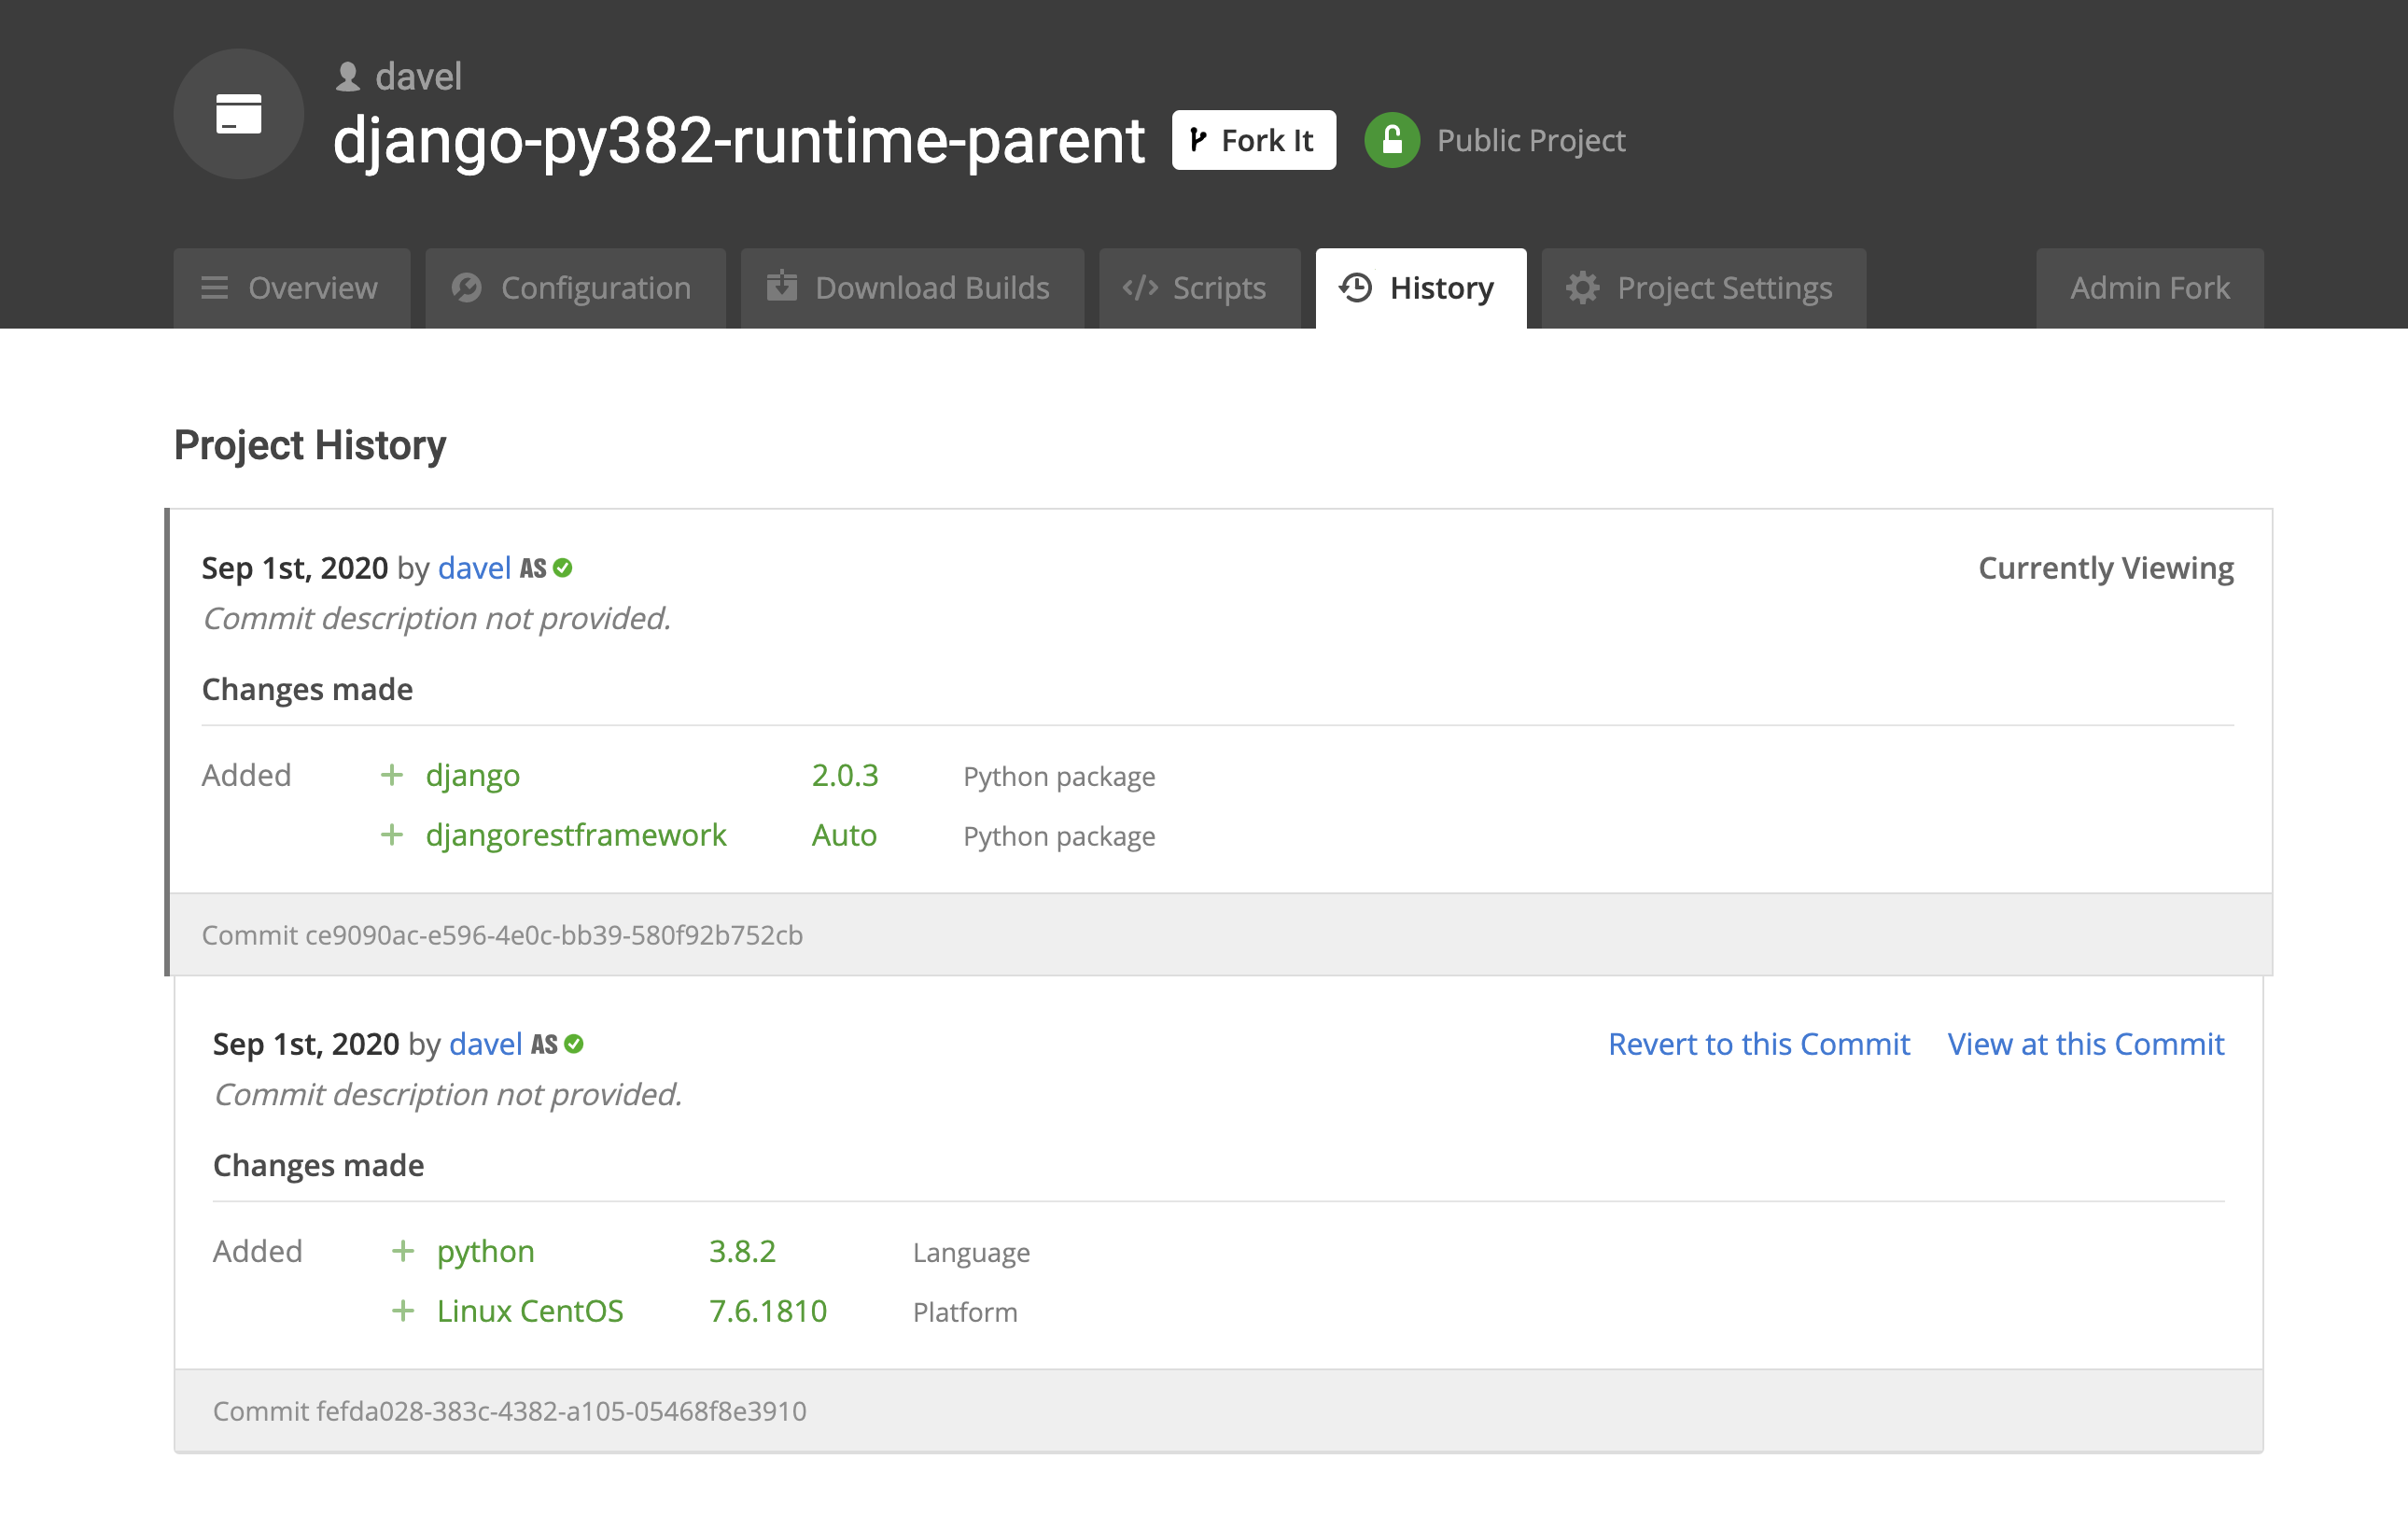Click the Language type label
This screenshot has height=1529, width=2408.
pos(971,1253)
